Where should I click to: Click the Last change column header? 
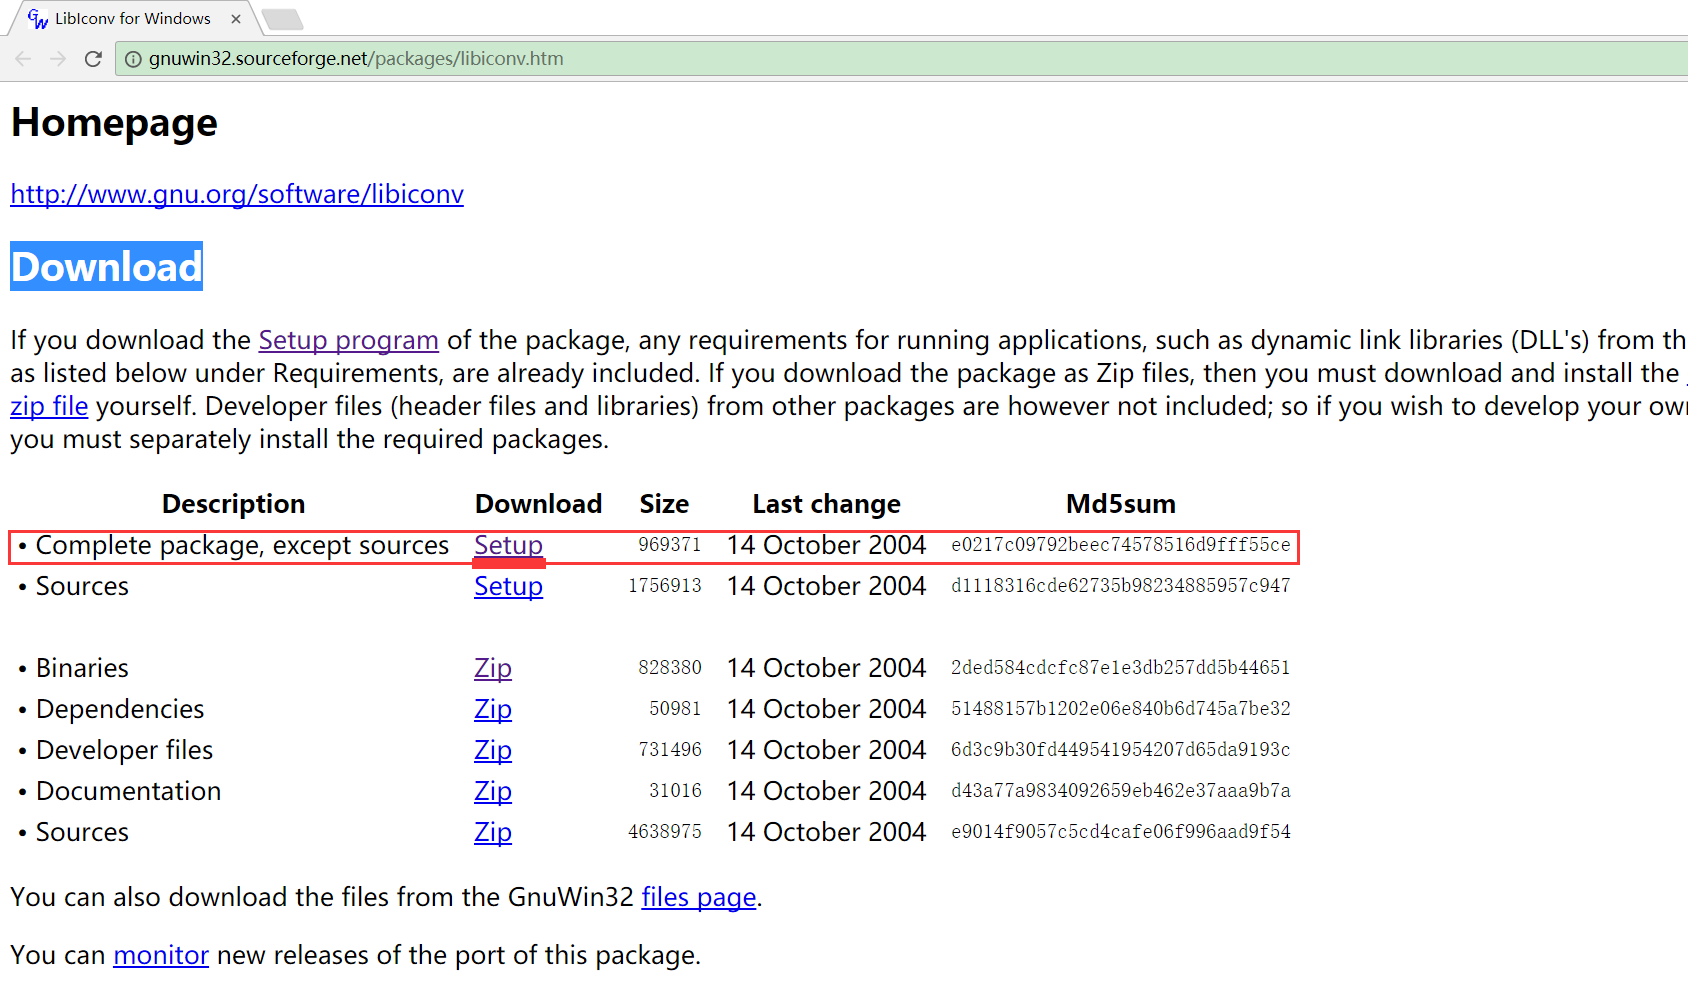click(x=826, y=504)
